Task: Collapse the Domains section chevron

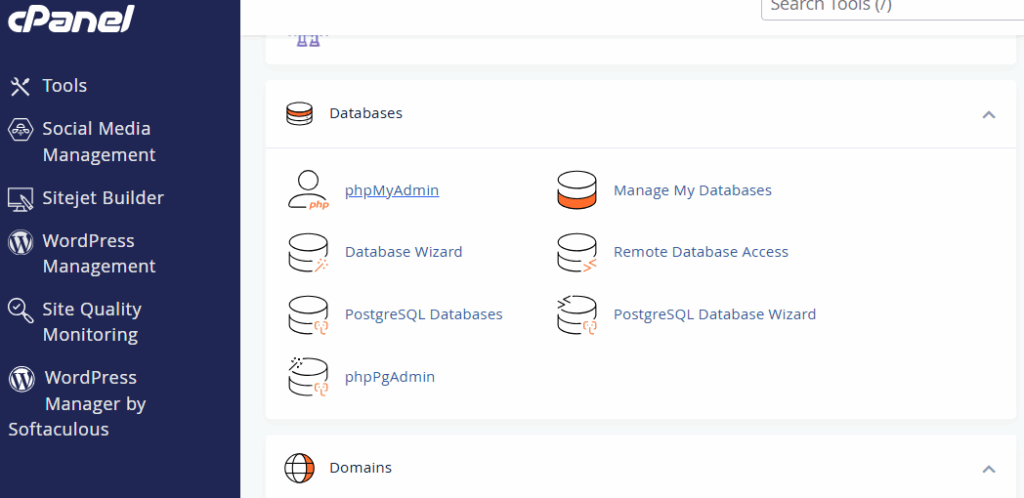Action: [x=989, y=469]
